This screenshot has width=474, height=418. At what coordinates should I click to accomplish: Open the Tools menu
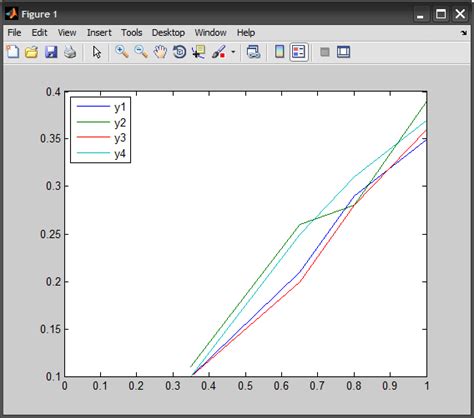[132, 33]
